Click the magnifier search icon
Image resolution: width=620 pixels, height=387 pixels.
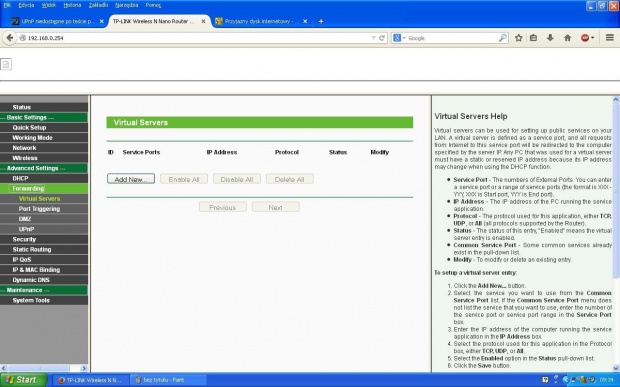point(503,38)
